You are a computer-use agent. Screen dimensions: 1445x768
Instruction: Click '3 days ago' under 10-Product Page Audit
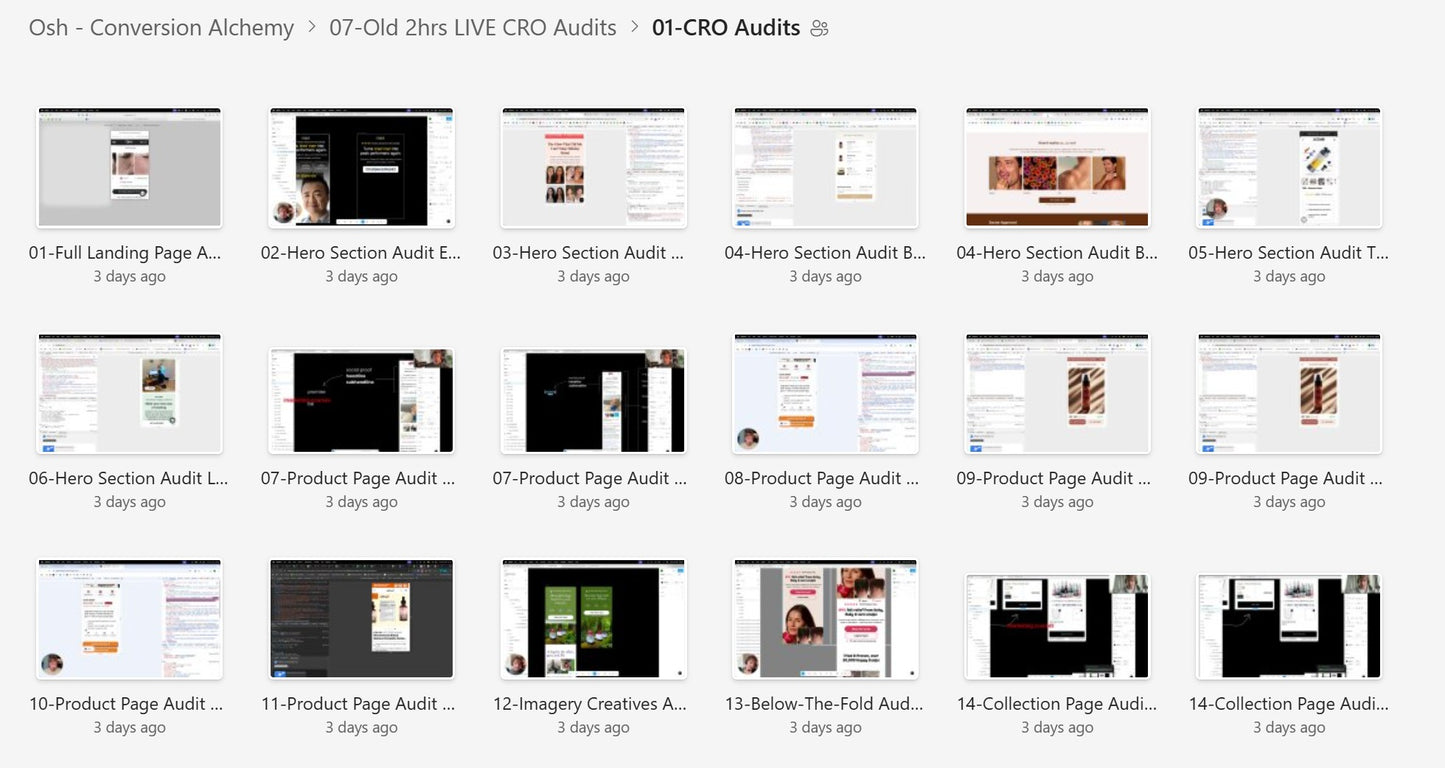click(129, 729)
